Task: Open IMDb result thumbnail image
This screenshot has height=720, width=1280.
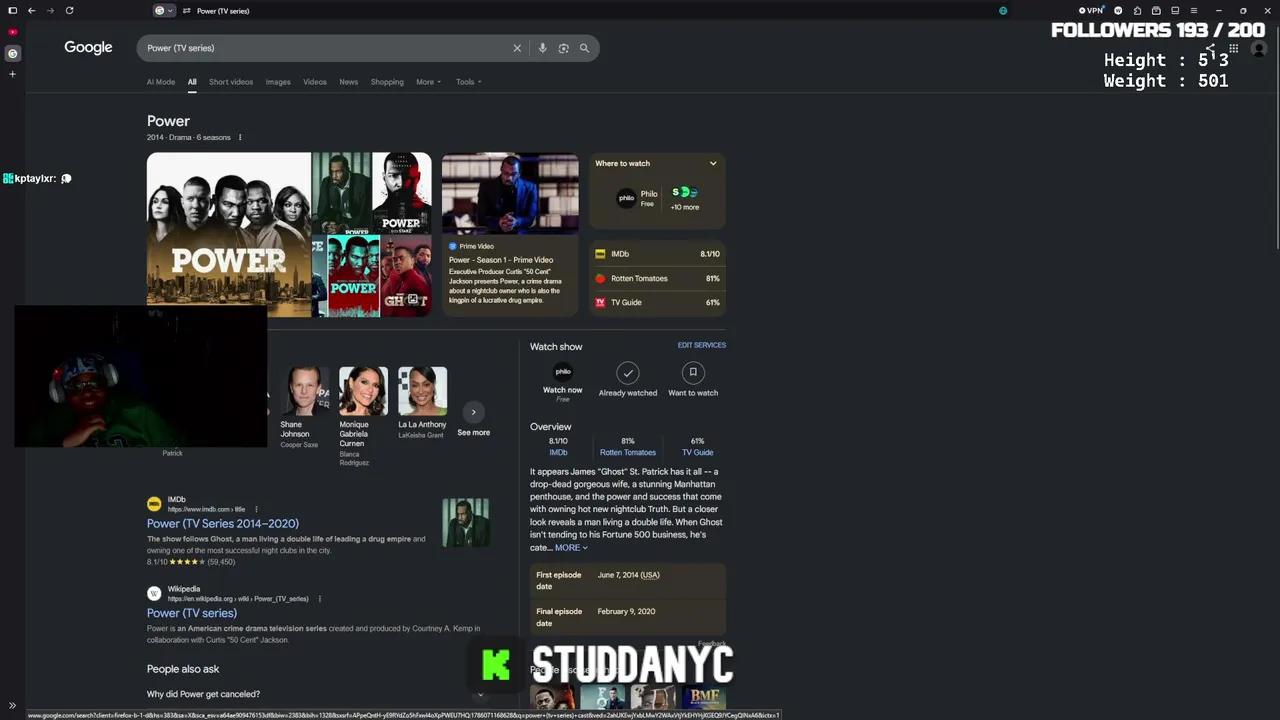Action: click(x=466, y=523)
